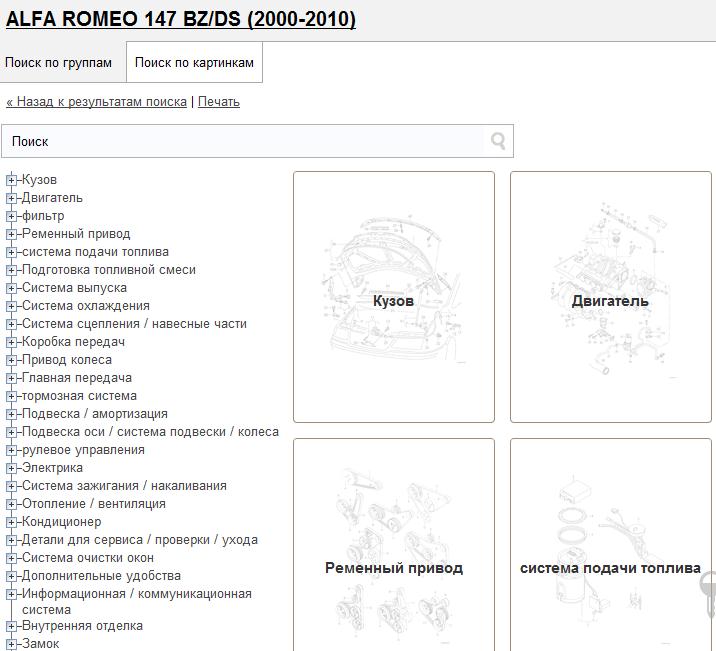Open the Двигатель diagram thumbnail
This screenshot has height=651, width=716.
tap(610, 297)
